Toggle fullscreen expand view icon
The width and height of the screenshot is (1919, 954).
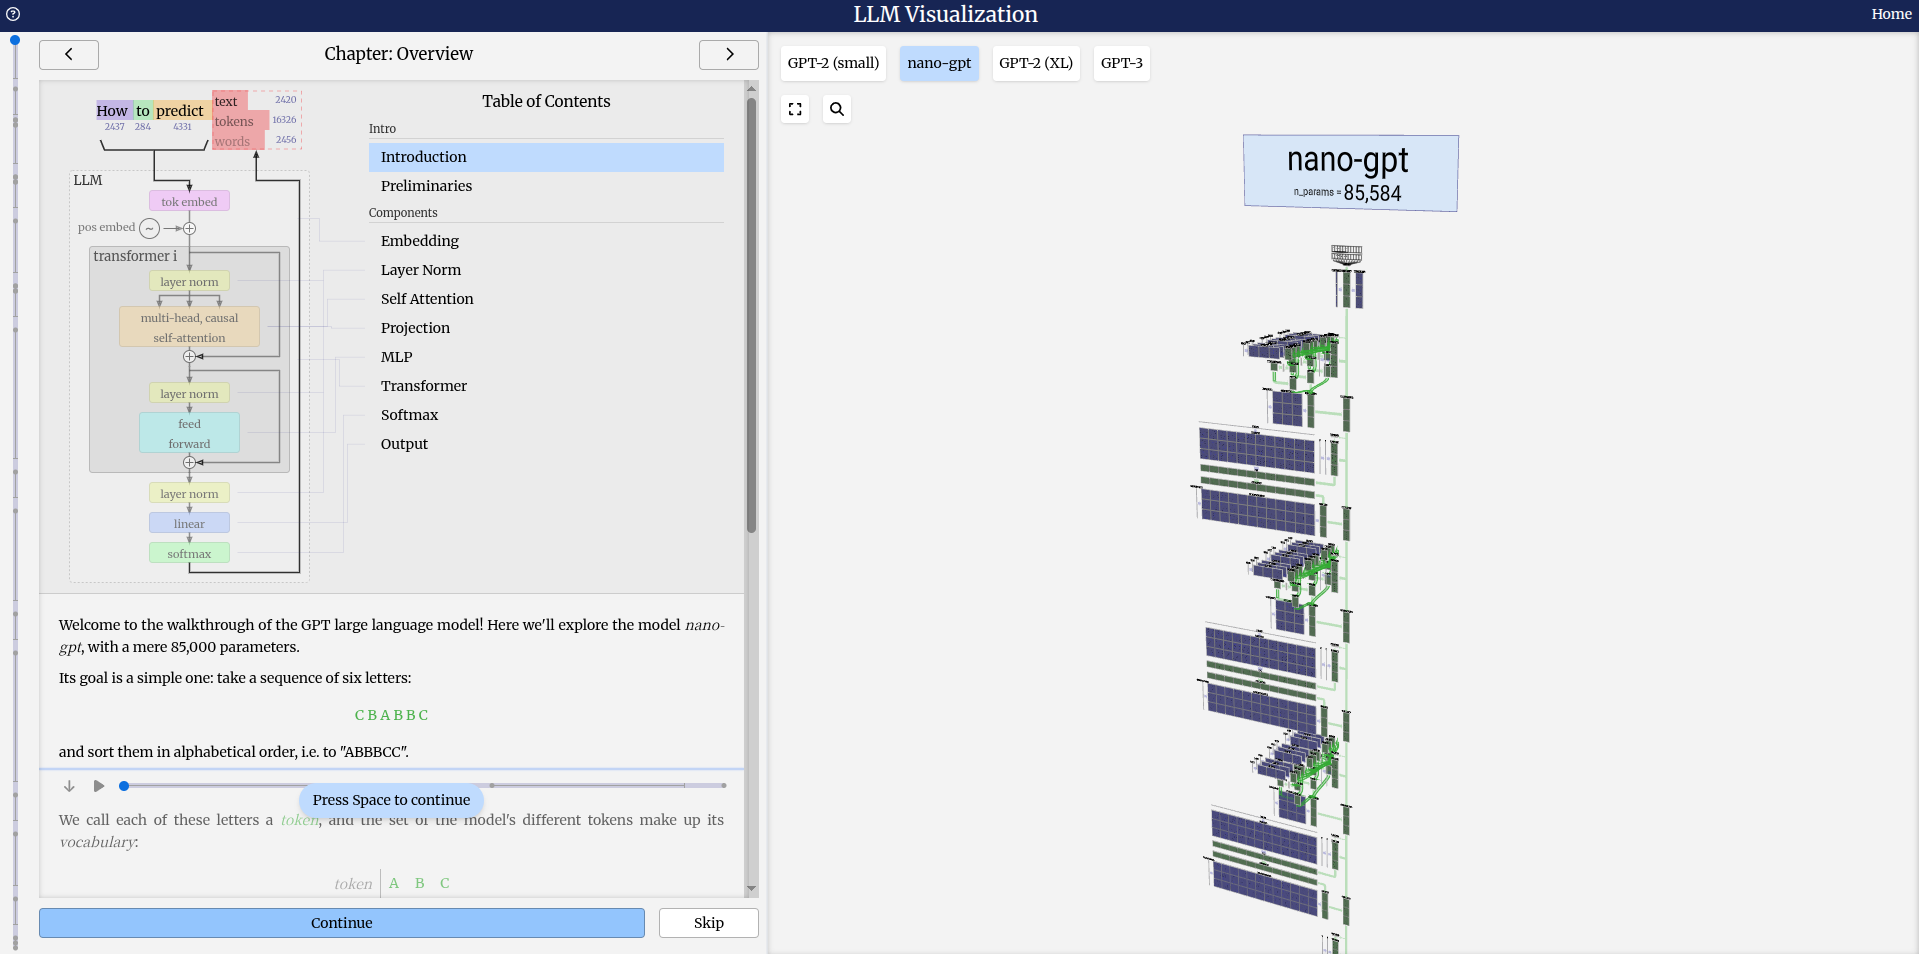pyautogui.click(x=795, y=109)
